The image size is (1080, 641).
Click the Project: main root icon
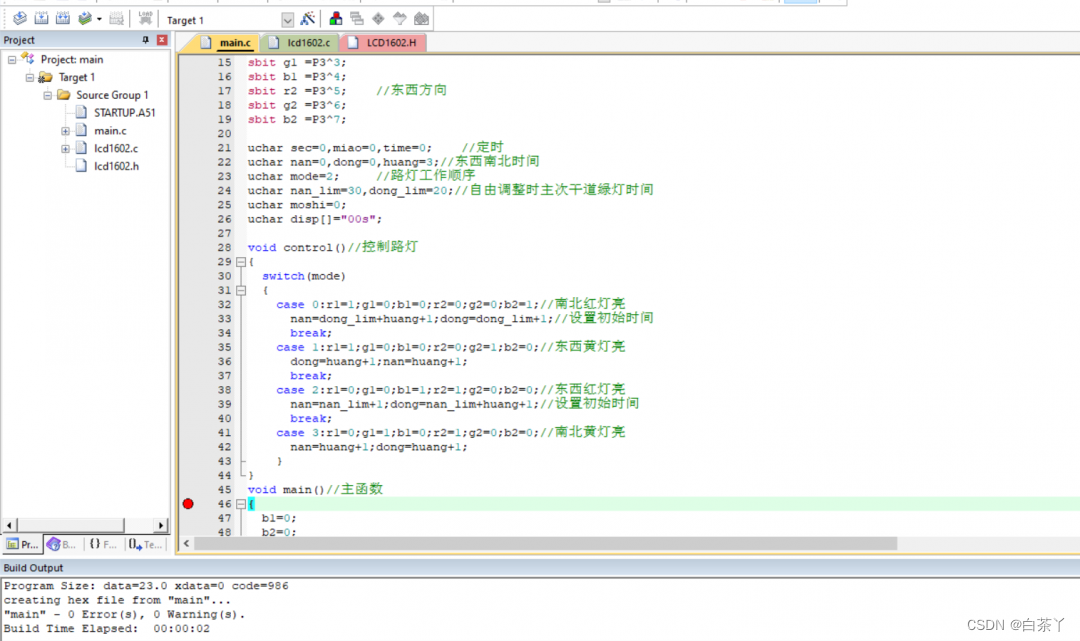[28, 59]
